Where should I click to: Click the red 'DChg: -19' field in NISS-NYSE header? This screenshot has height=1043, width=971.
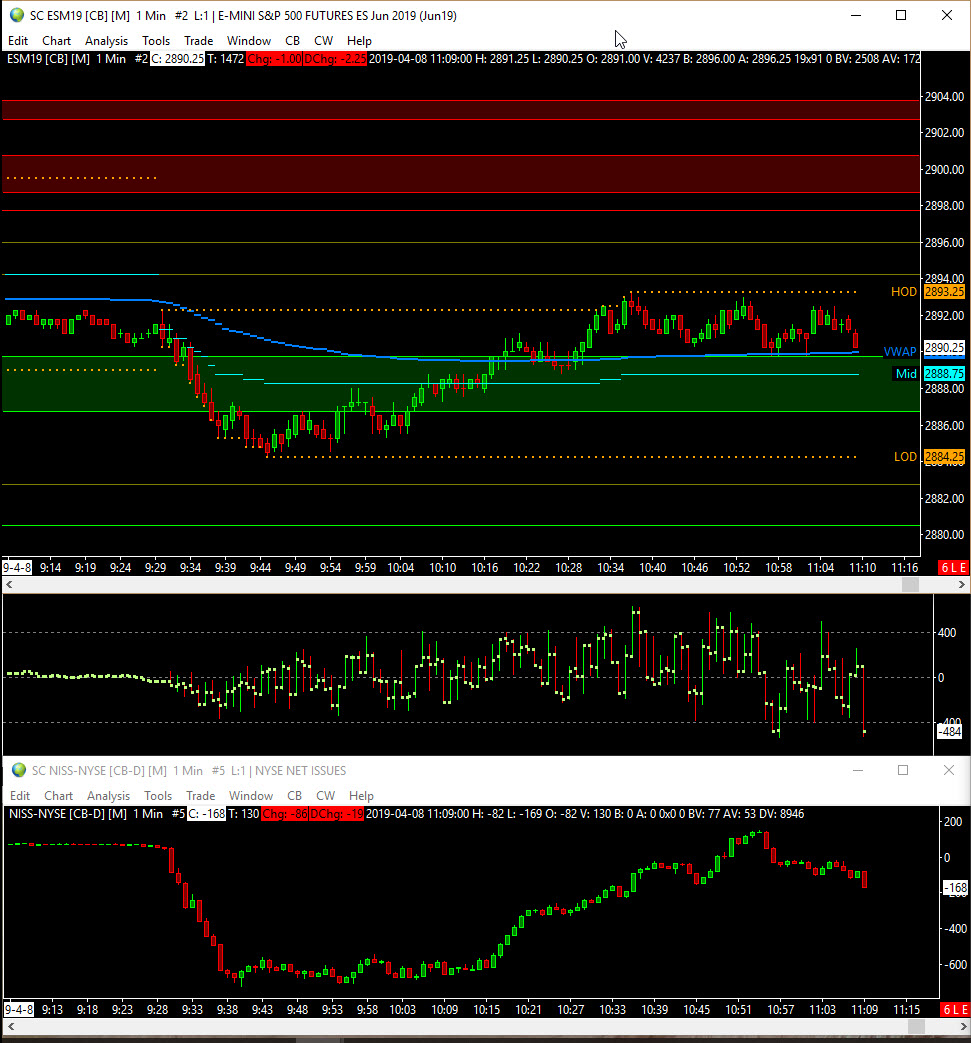pos(336,814)
